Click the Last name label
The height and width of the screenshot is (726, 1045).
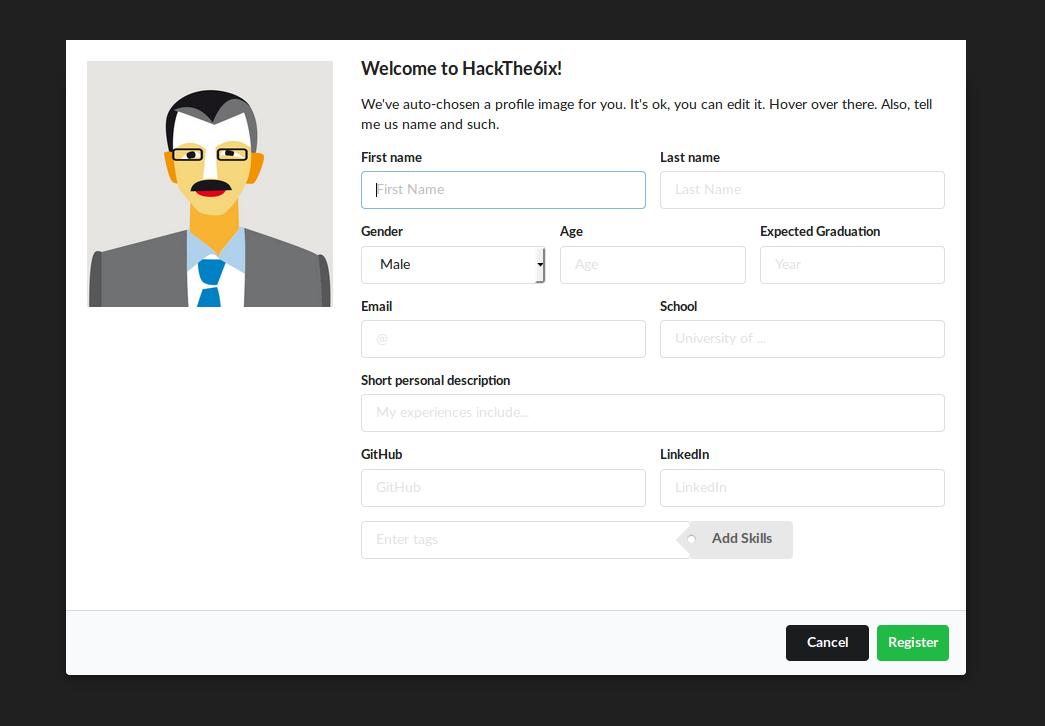(690, 157)
